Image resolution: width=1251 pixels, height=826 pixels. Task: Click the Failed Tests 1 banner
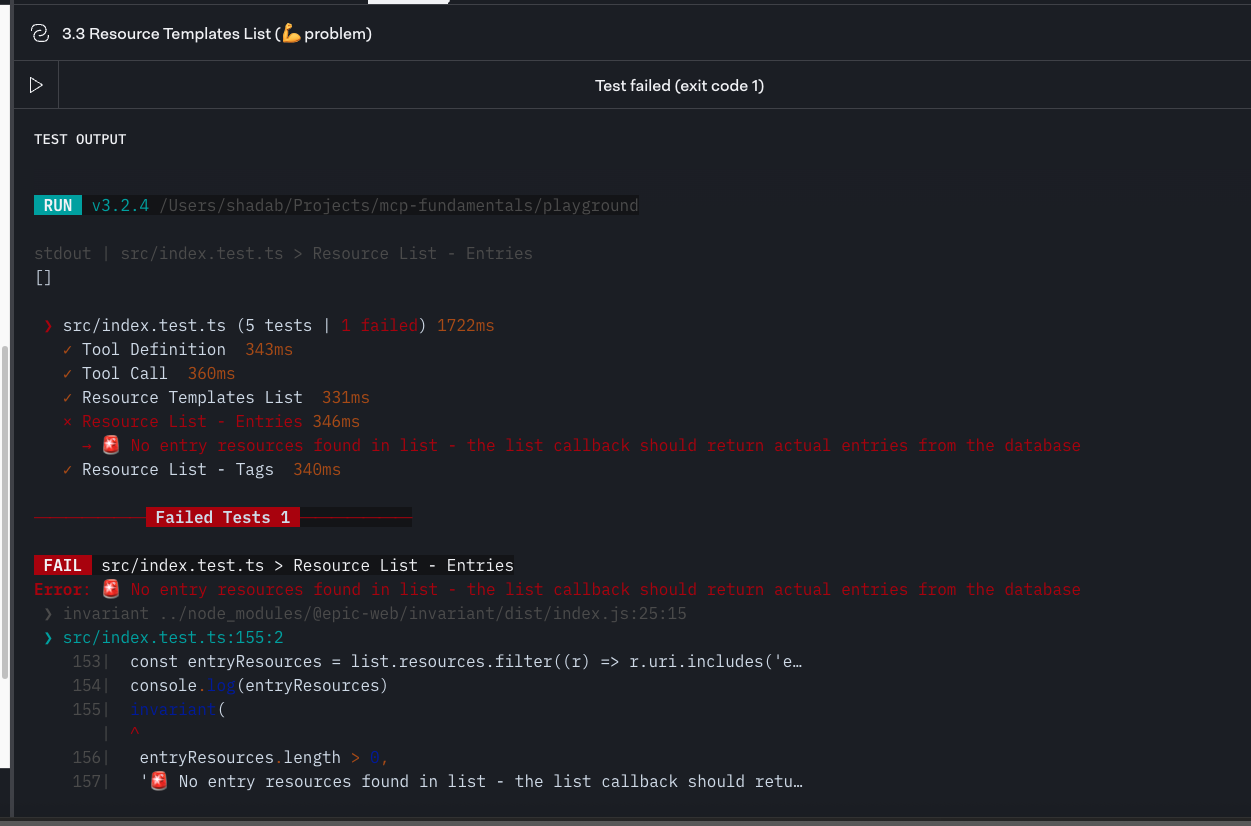point(222,517)
